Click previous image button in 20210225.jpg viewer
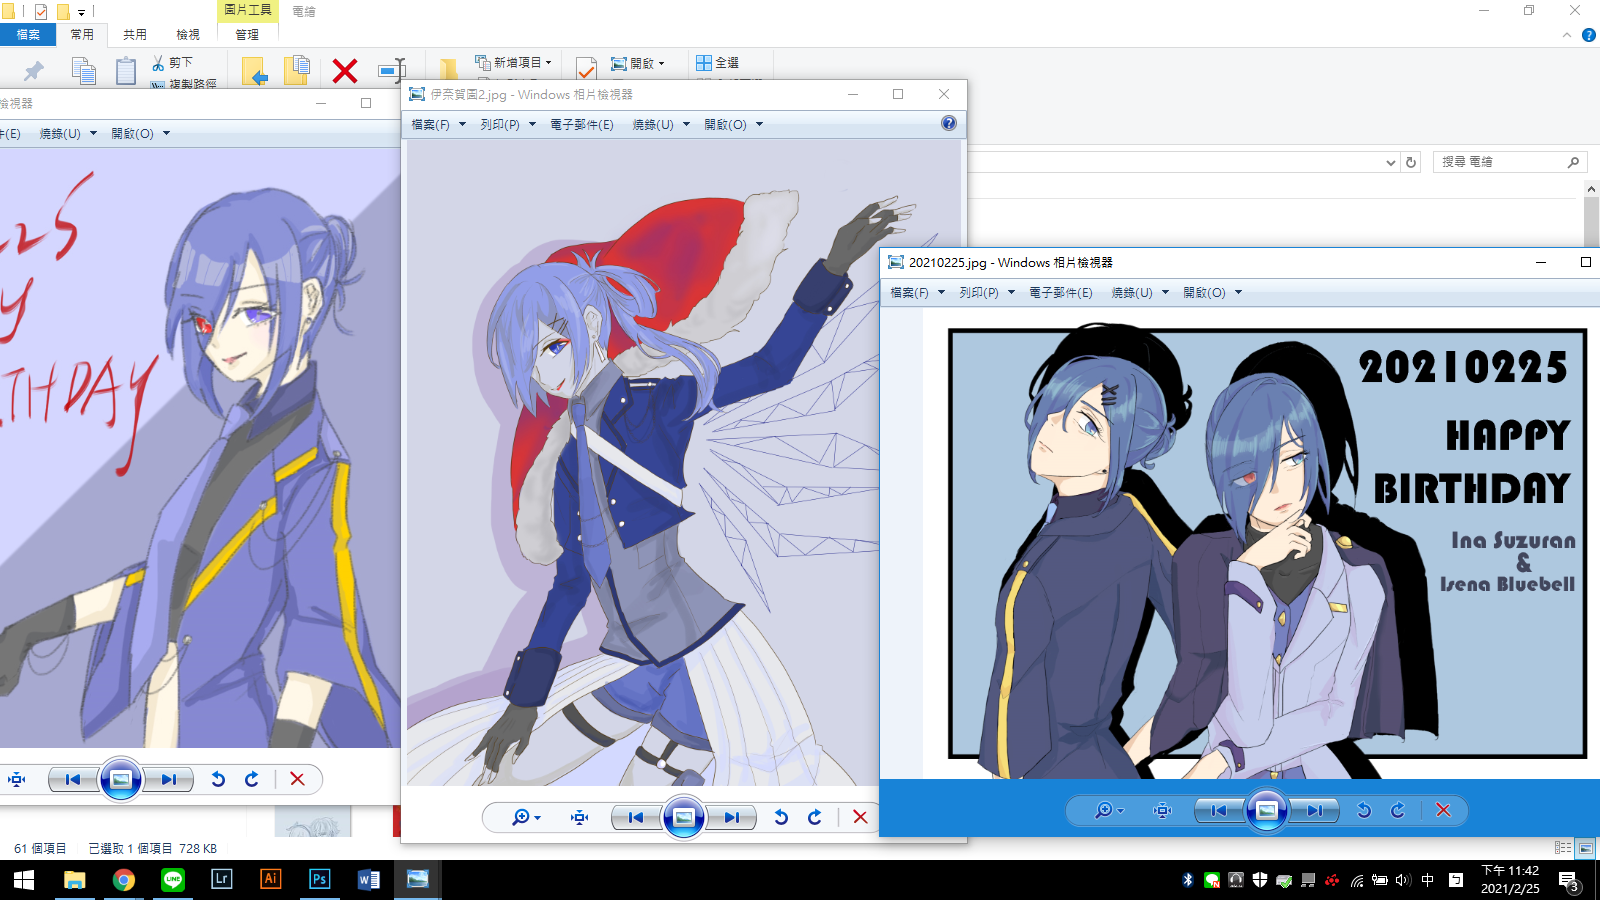Screen dimensions: 1600x900 [1218, 810]
